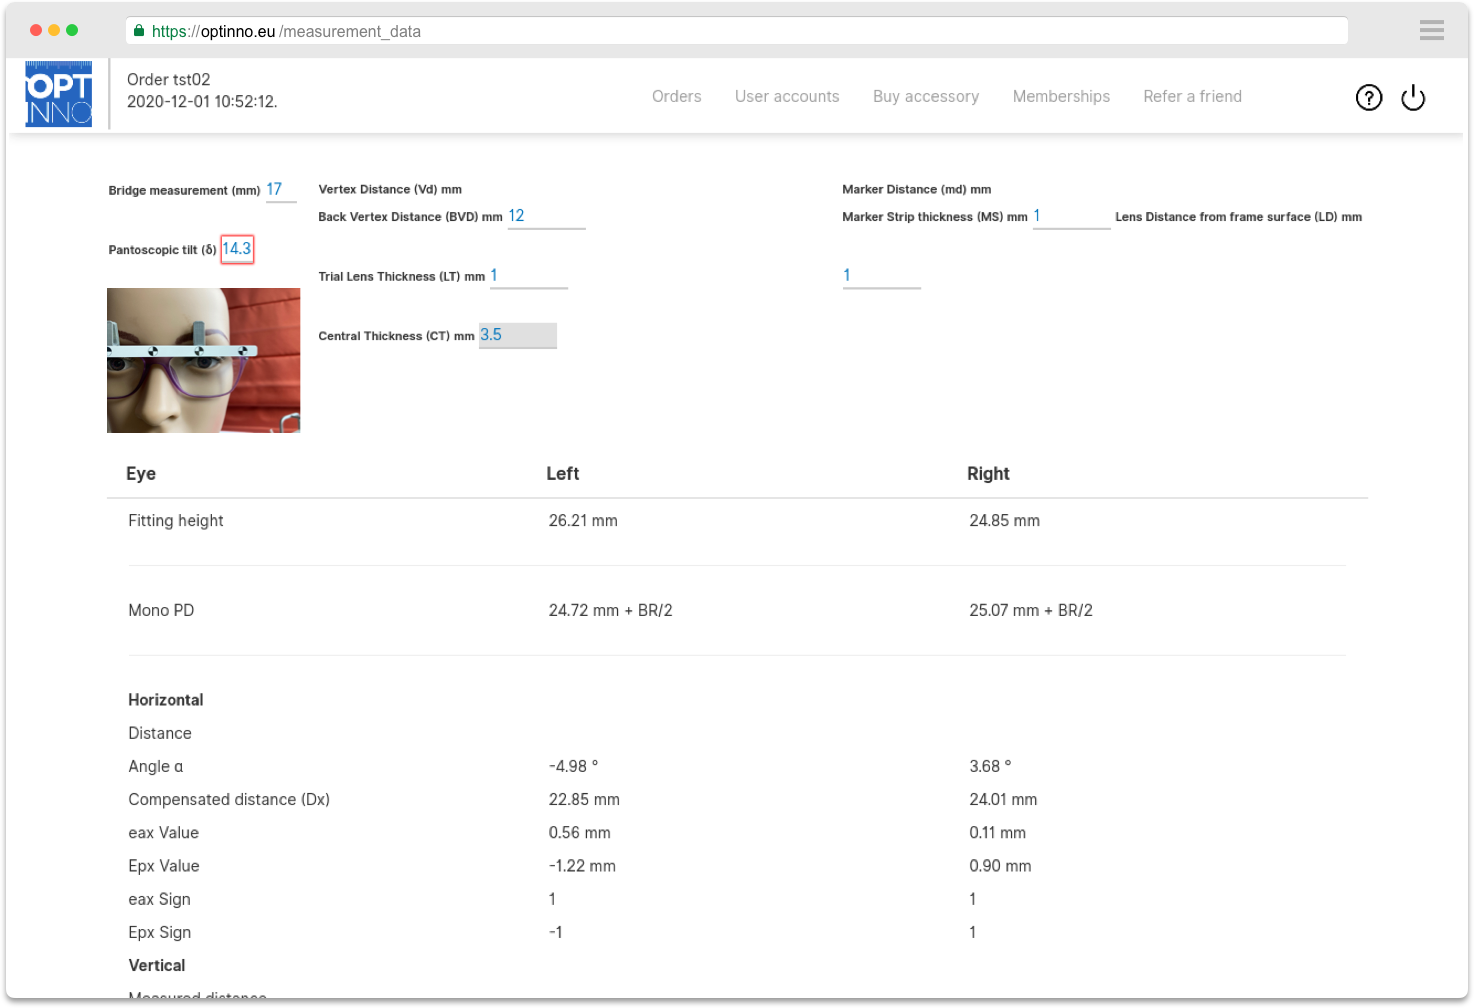Open Buy accessory page

925,96
